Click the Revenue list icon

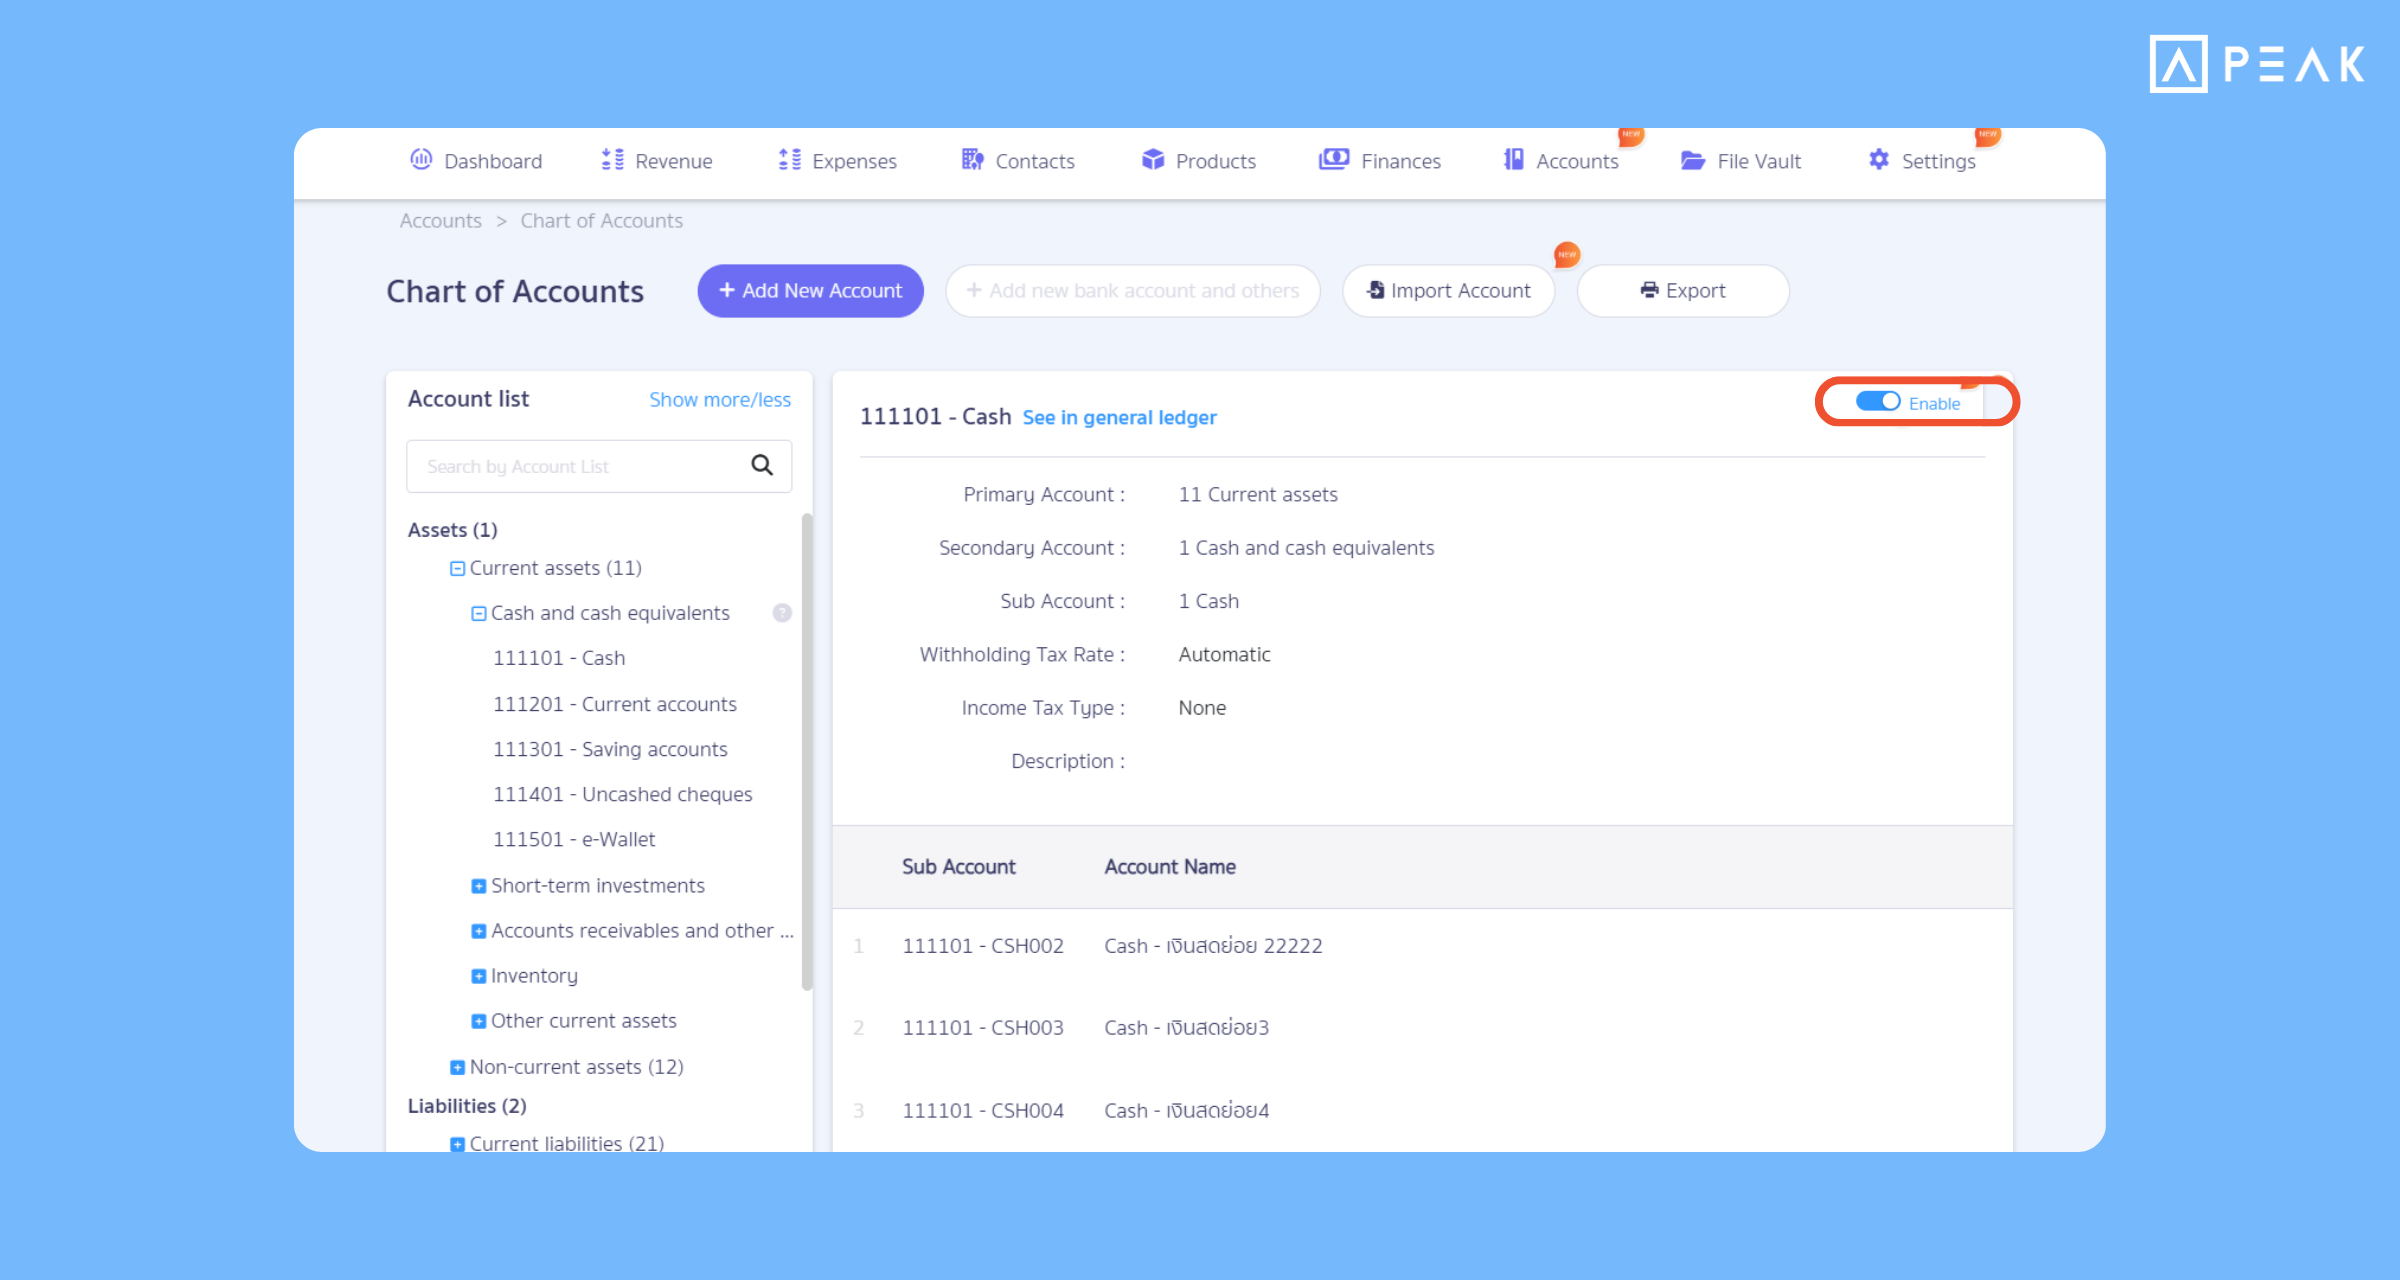612,160
